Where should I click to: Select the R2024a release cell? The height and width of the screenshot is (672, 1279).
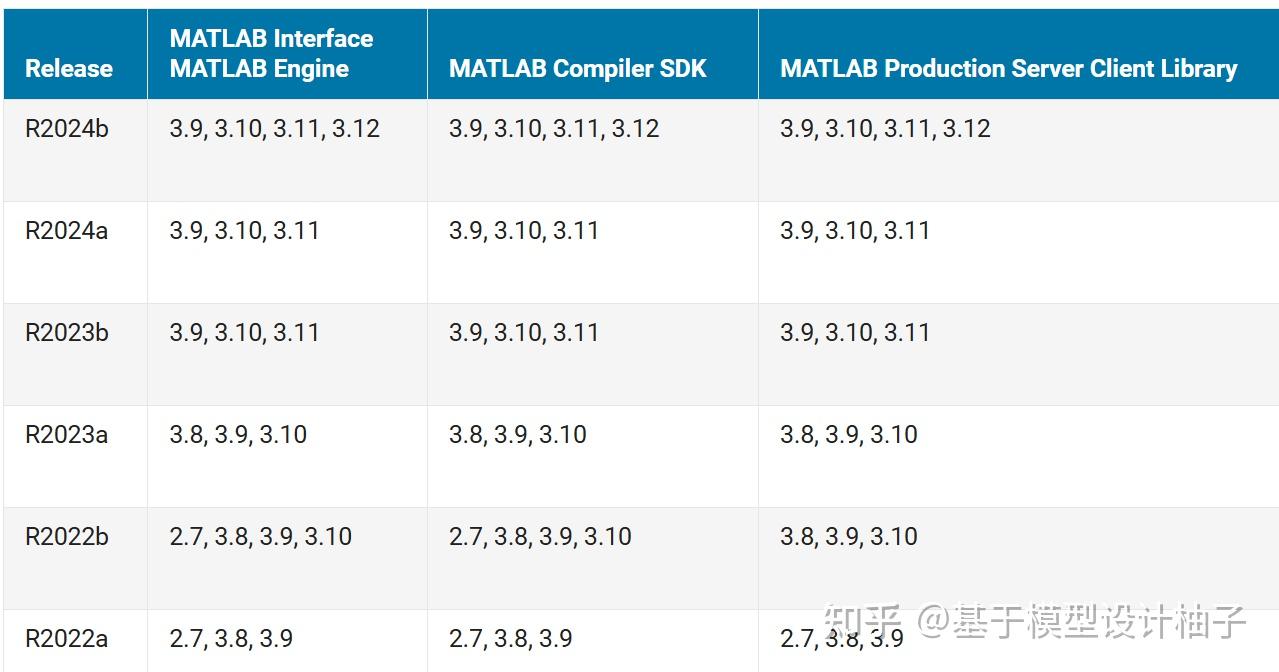coord(66,231)
